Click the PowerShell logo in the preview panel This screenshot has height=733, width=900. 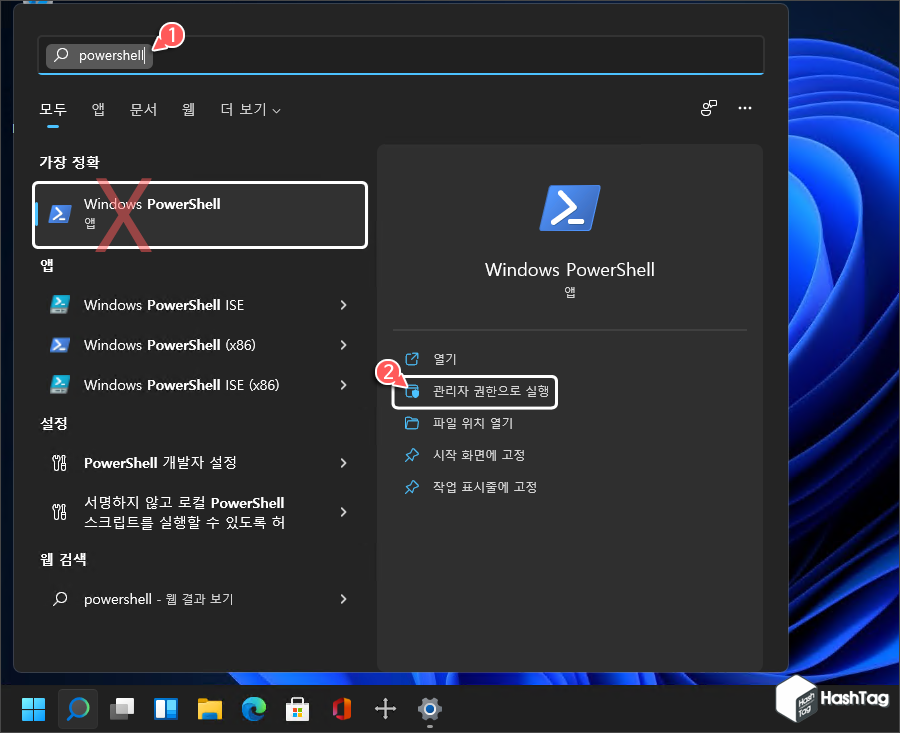[x=569, y=208]
